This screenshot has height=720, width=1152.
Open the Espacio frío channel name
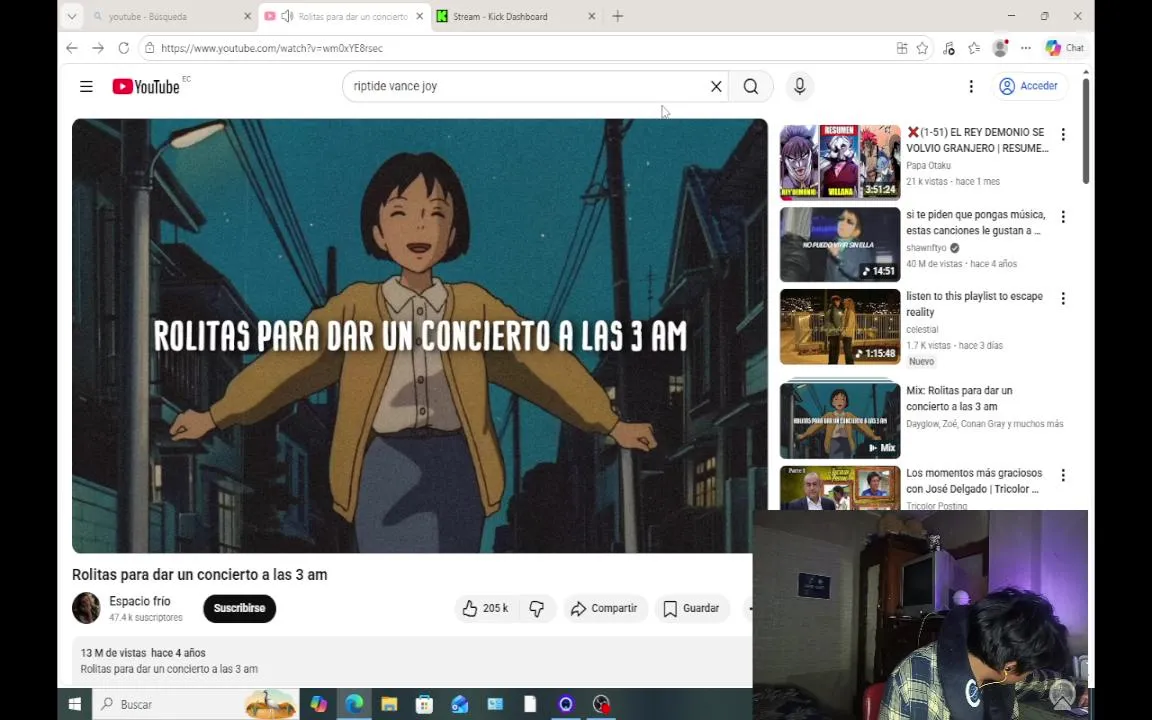tap(140, 601)
